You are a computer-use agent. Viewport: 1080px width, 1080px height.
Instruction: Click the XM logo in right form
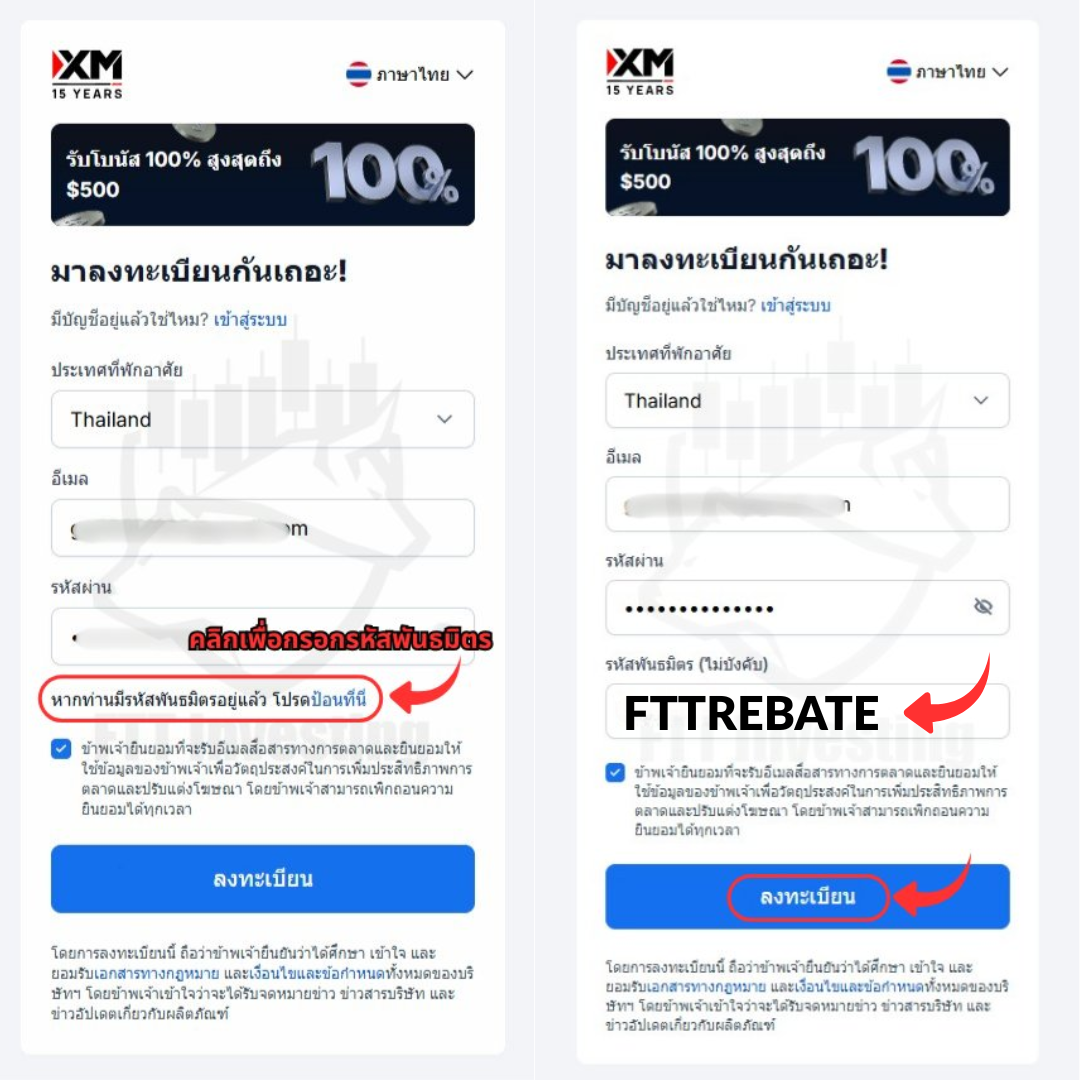pyautogui.click(x=640, y=71)
